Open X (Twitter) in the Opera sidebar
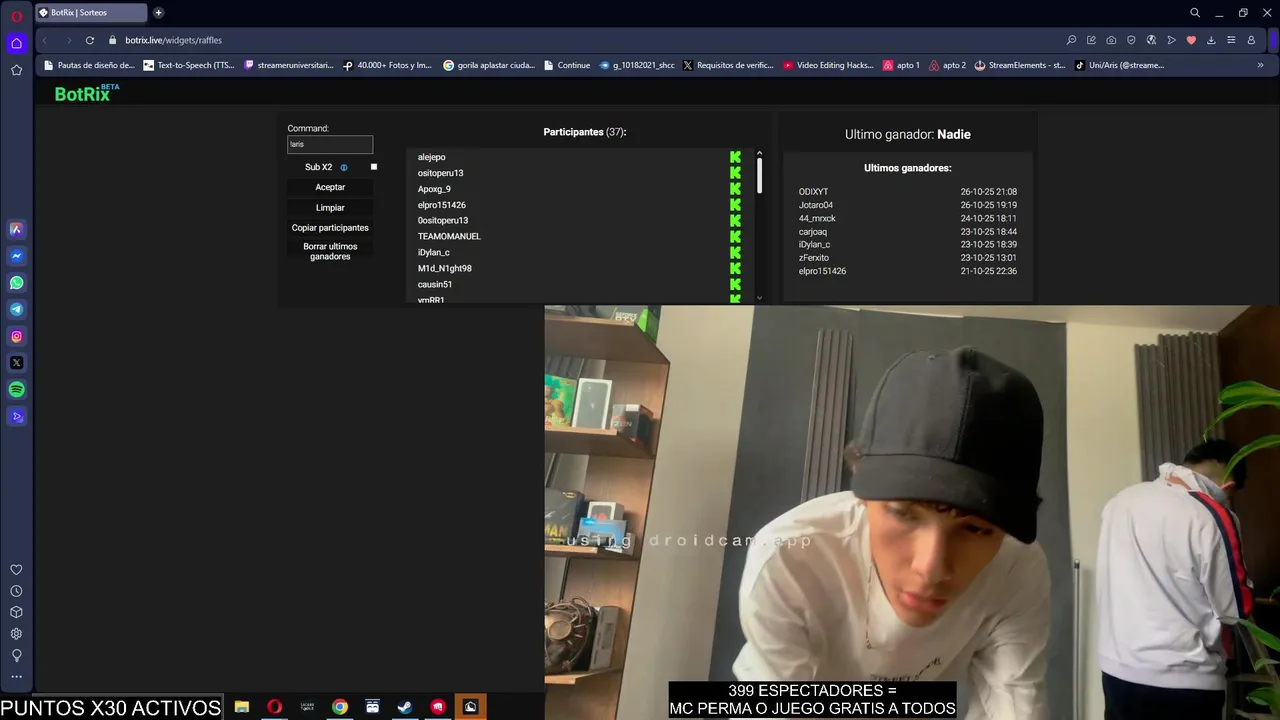The image size is (1280, 720). [x=16, y=363]
